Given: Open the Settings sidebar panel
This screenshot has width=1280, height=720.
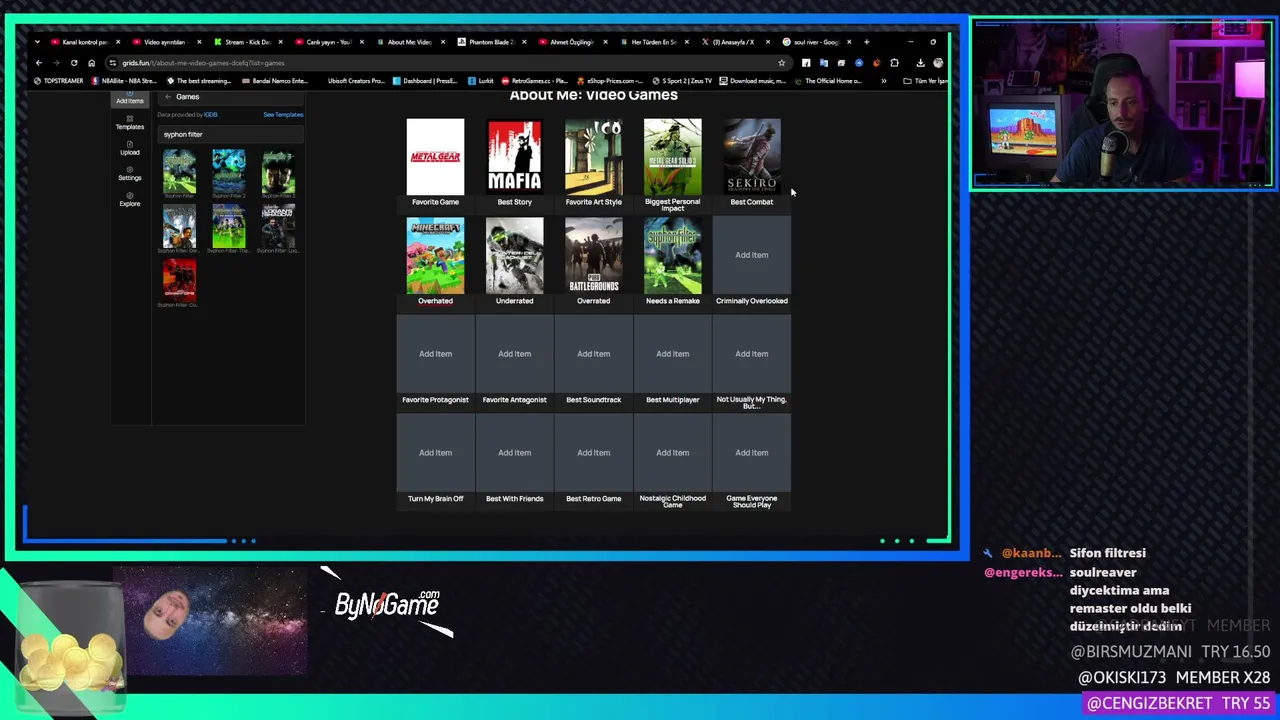Looking at the screenshot, I should tap(129, 174).
